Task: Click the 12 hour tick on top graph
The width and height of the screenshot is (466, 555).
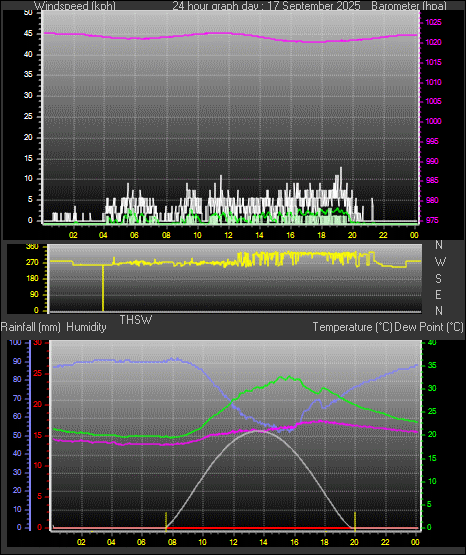Action: tap(229, 235)
